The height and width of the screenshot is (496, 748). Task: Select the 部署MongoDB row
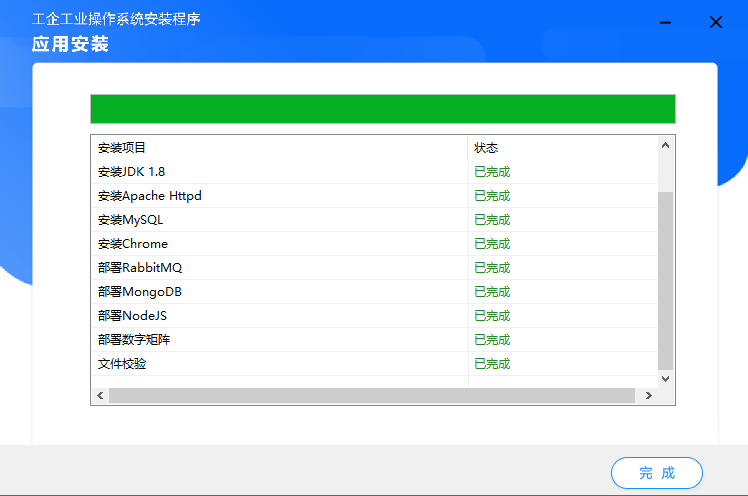point(374,292)
